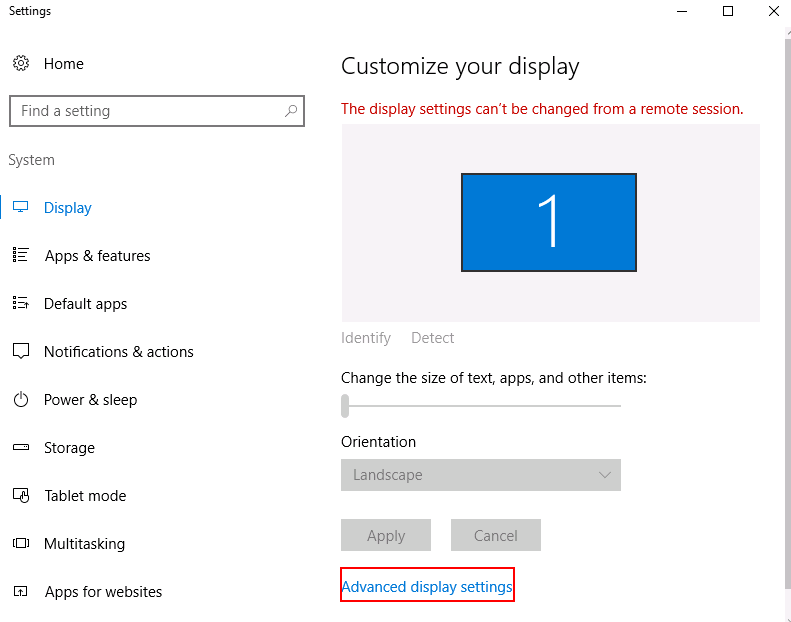This screenshot has height=622, width=791.
Task: Open the Storage settings page
Action: tap(69, 448)
